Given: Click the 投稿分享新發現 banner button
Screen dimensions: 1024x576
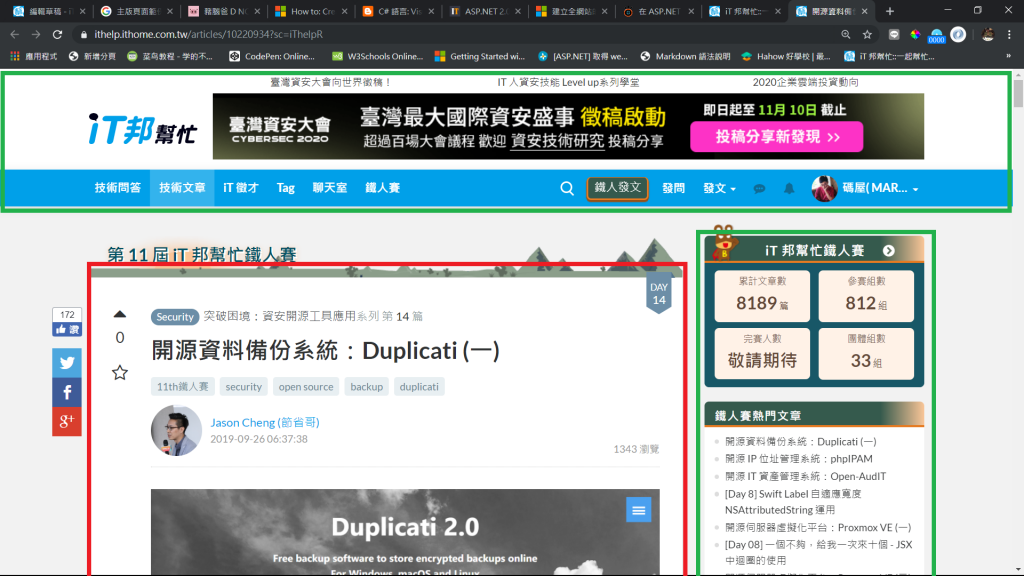Looking at the screenshot, I should (776, 137).
